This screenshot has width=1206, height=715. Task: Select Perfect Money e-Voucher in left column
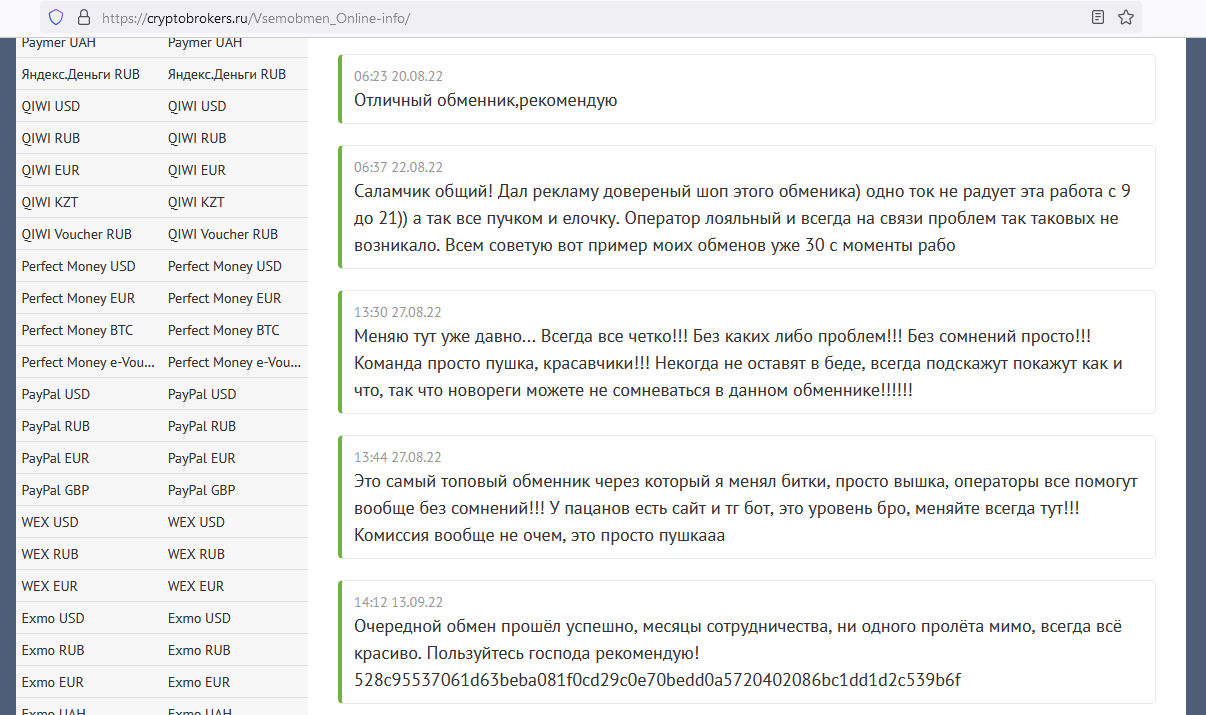point(84,362)
